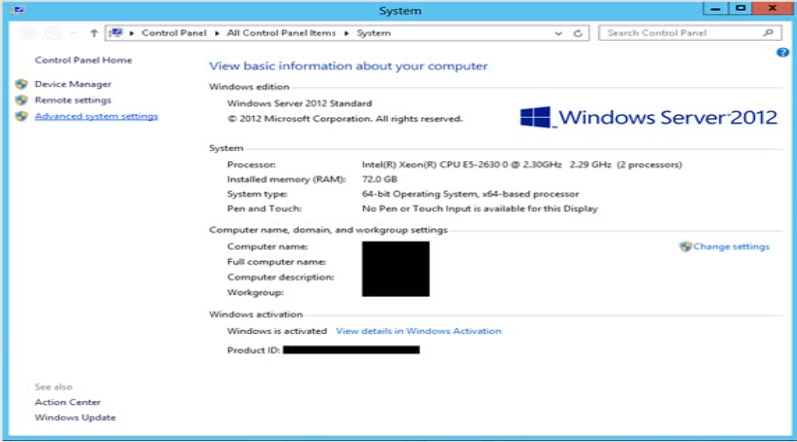
Task: Click the 'Product ID:' label
Action: (253, 350)
